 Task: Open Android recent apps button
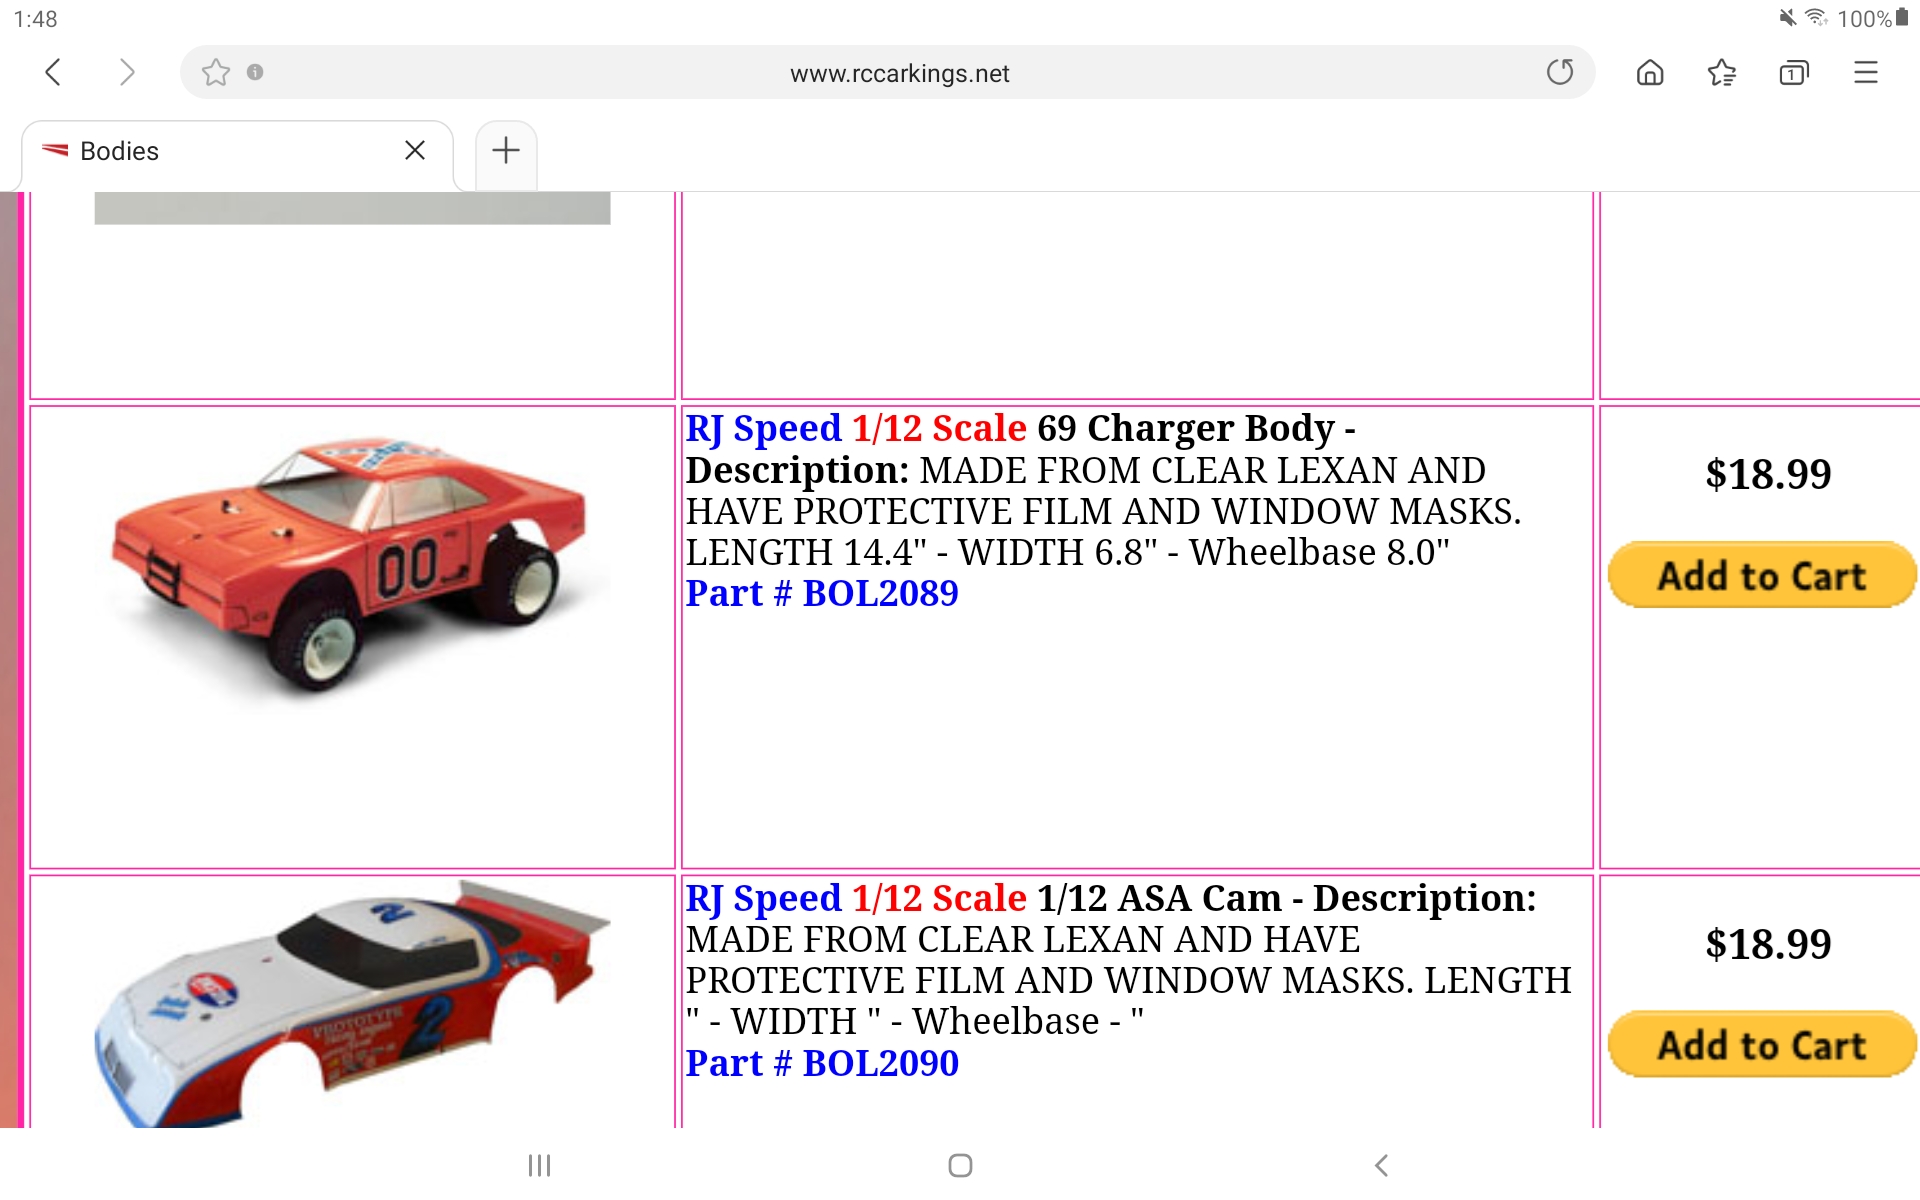tap(540, 1165)
